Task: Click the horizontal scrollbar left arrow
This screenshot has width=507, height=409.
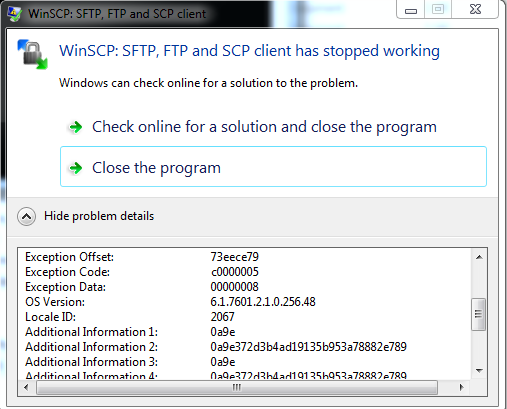Action: (26, 387)
